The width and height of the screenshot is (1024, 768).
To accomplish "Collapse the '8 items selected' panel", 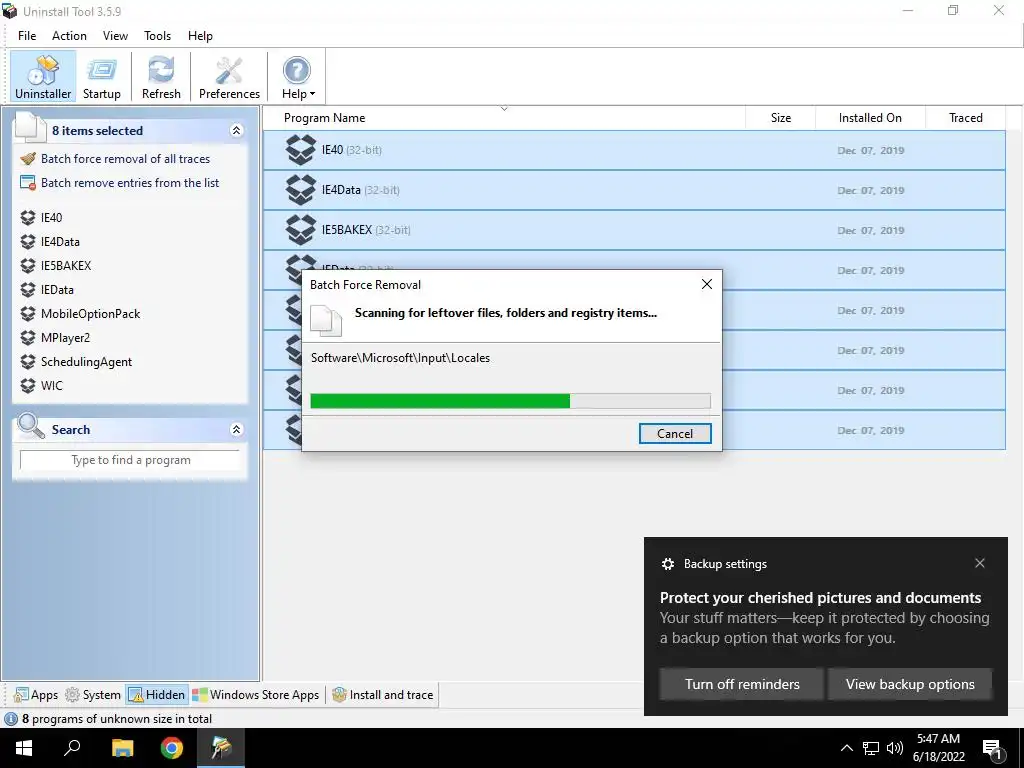I will click(x=236, y=131).
